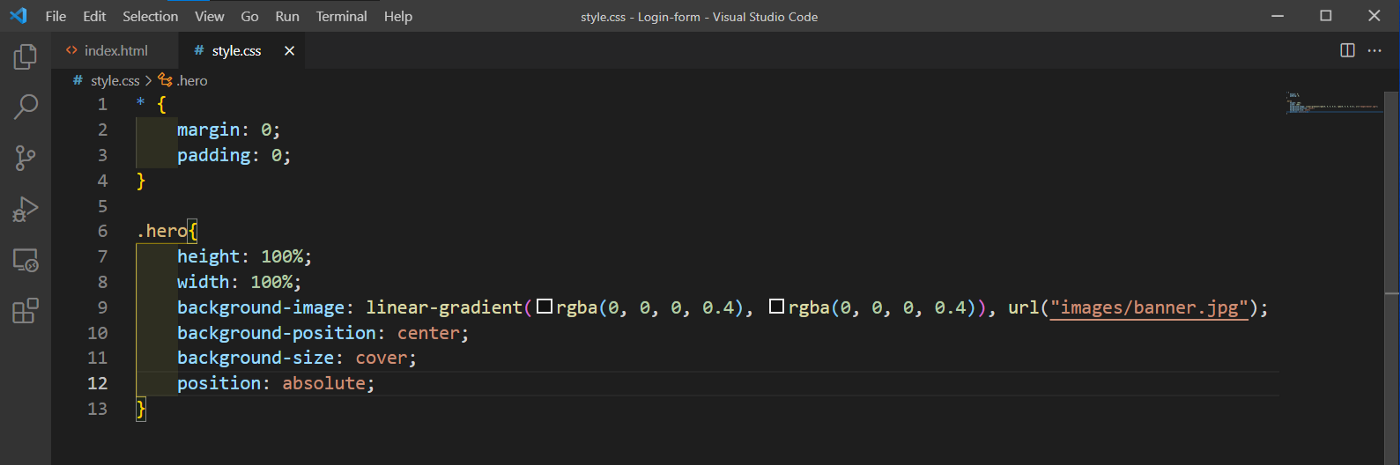Screen dimensions: 1400x465
Task: Close the Visual Studio Code window
Action: tap(1375, 16)
